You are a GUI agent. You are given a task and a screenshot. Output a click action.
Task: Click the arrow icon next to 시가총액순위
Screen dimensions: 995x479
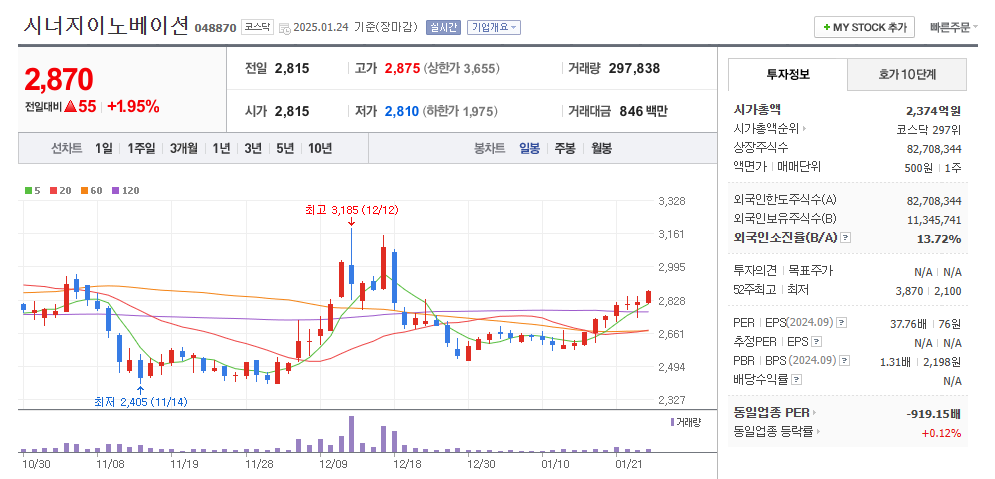pyautogui.click(x=805, y=129)
